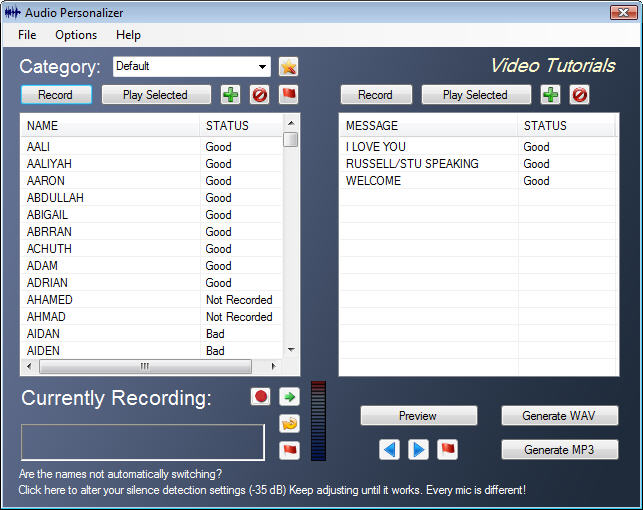
Task: Open the Options menu
Action: point(76,35)
